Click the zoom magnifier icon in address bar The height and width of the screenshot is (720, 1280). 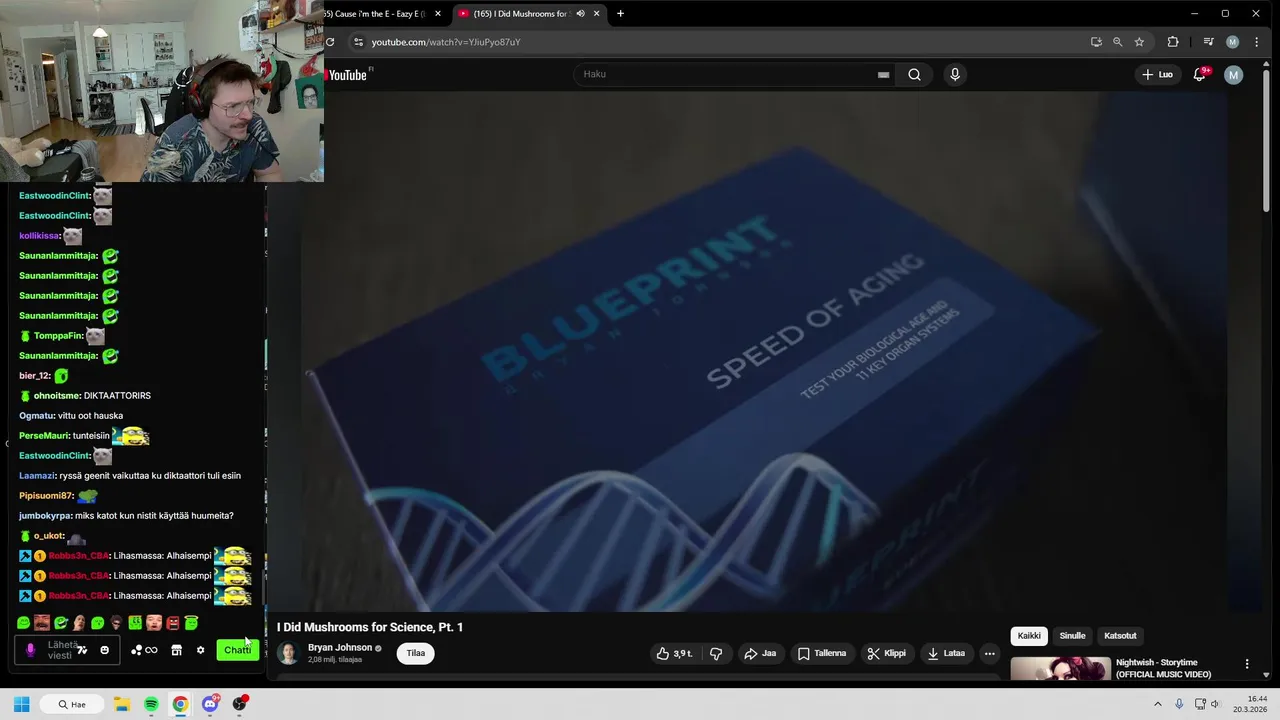point(1117,42)
